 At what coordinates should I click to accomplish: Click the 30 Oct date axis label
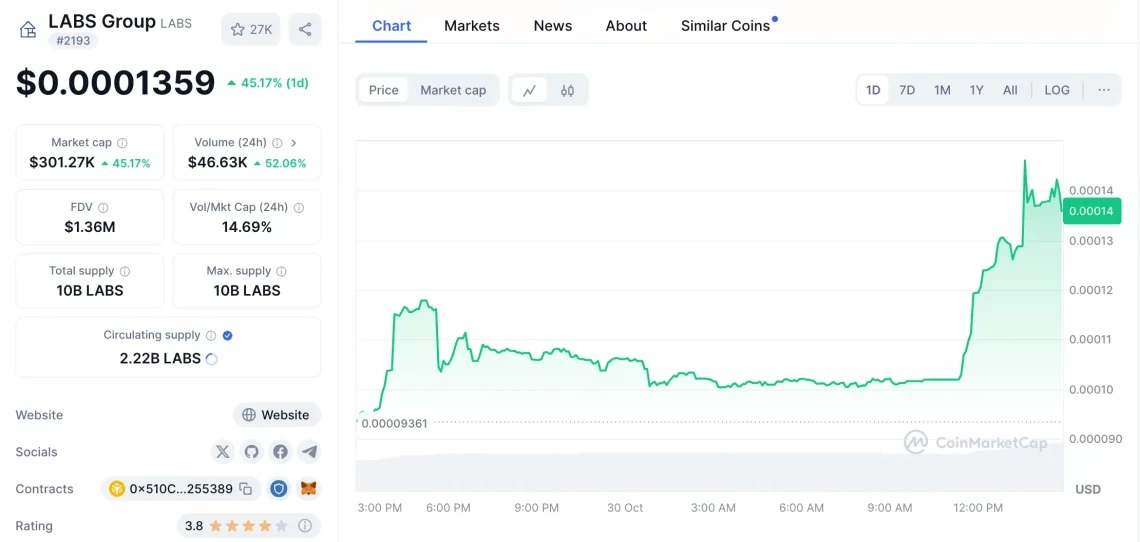point(625,508)
